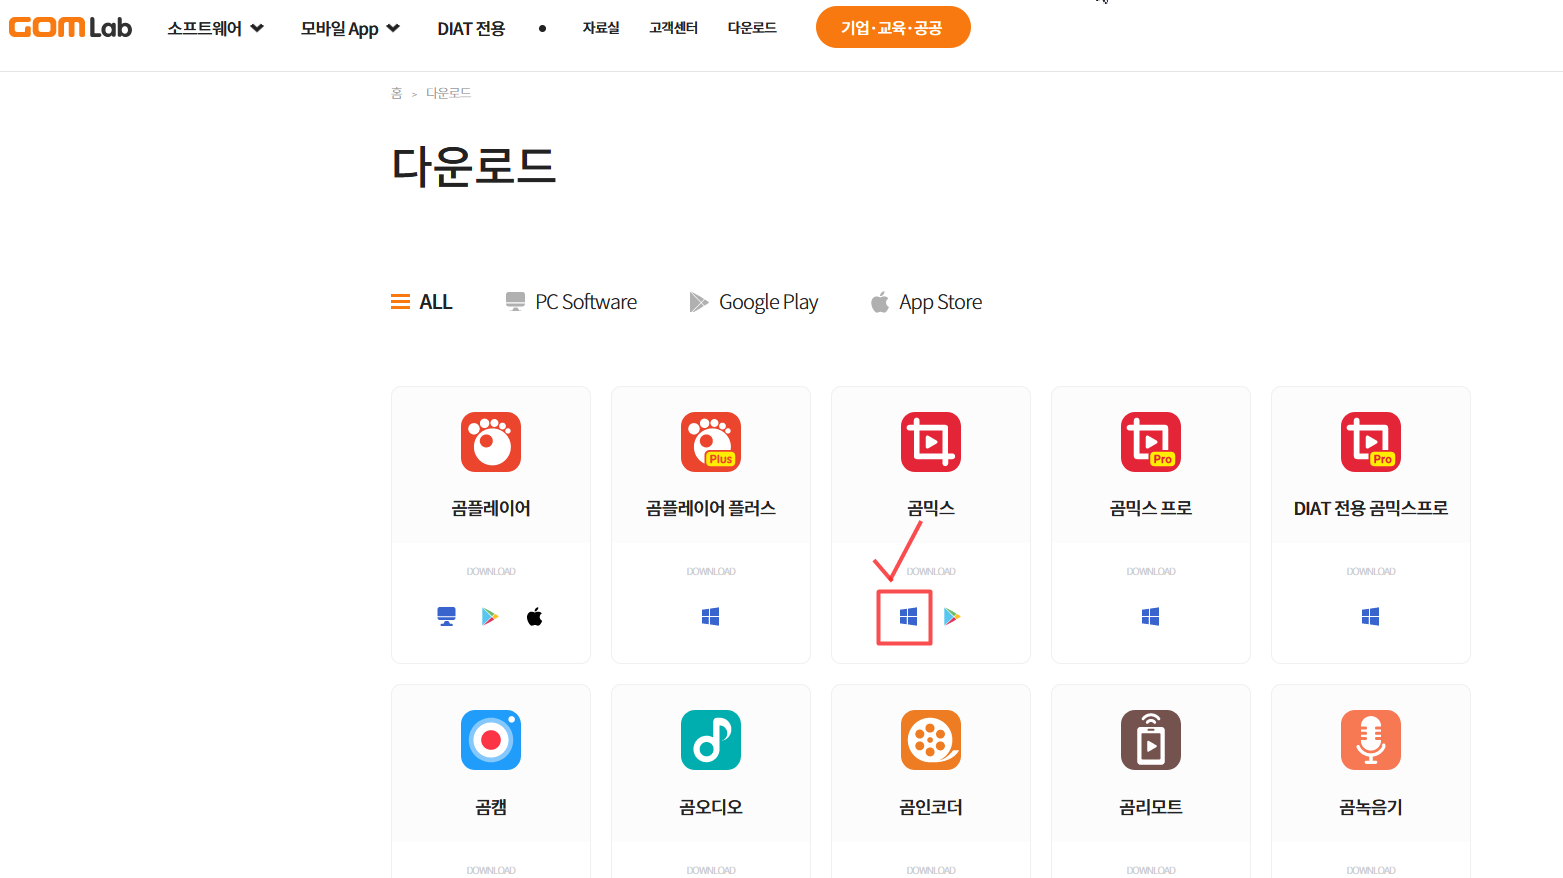
Task: Expand the 소프트웨어 dropdown menu
Action: (x=215, y=28)
